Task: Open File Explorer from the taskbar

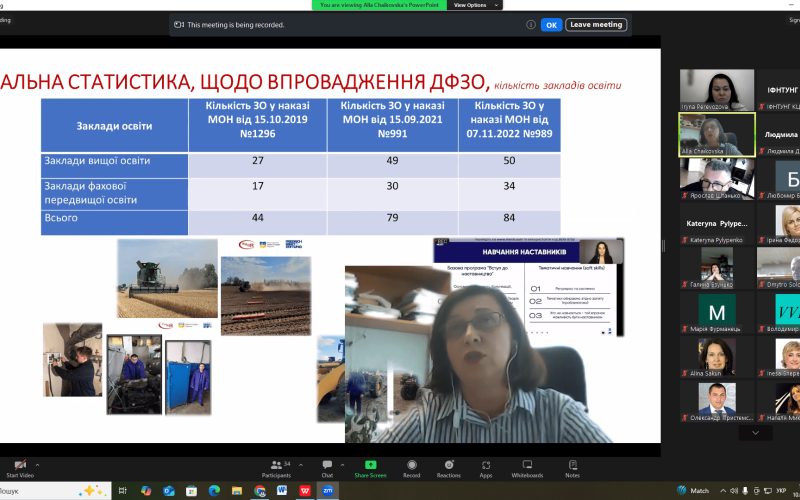Action: point(237,491)
